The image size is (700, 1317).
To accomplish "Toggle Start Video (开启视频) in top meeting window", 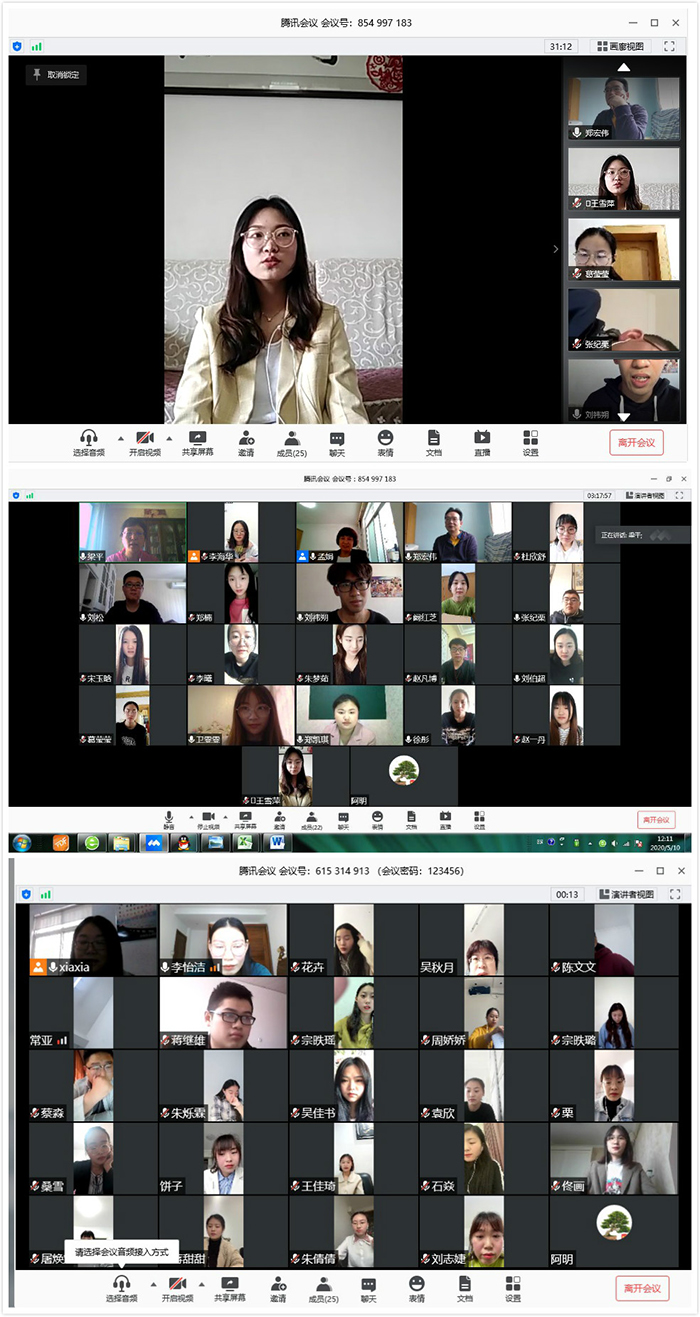I will point(145,443).
